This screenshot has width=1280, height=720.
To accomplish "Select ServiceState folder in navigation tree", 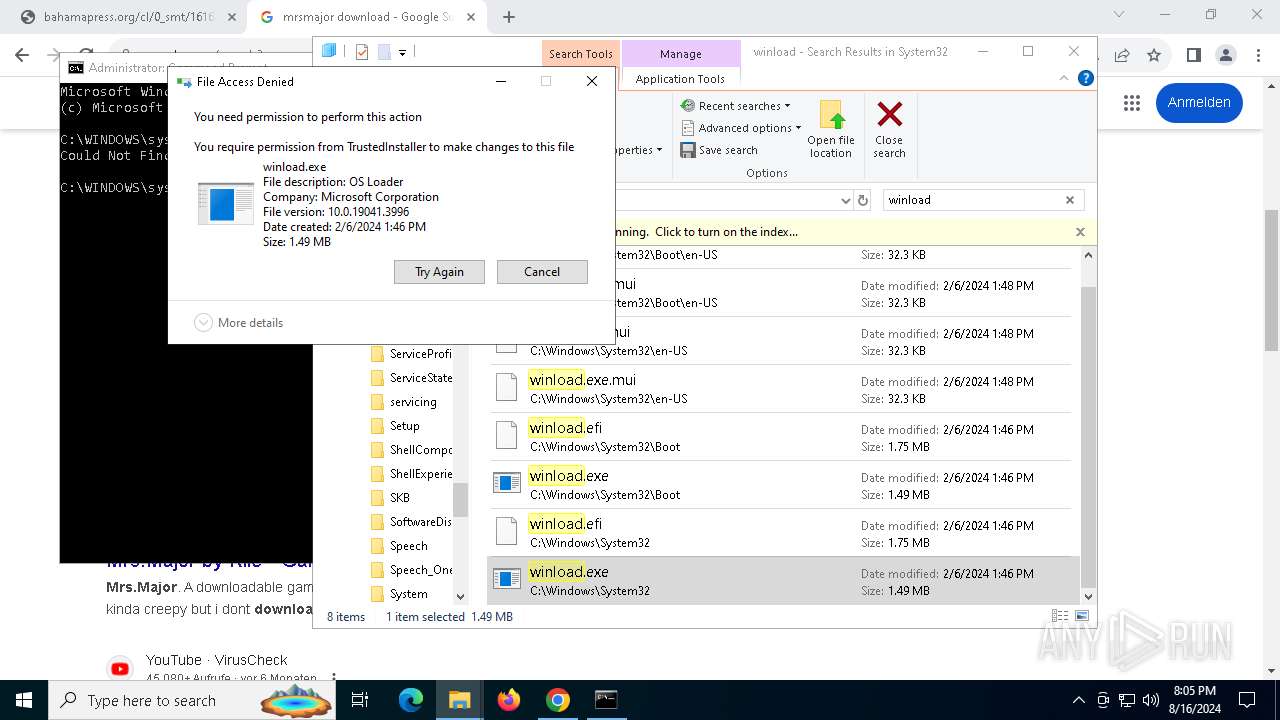I will point(411,378).
